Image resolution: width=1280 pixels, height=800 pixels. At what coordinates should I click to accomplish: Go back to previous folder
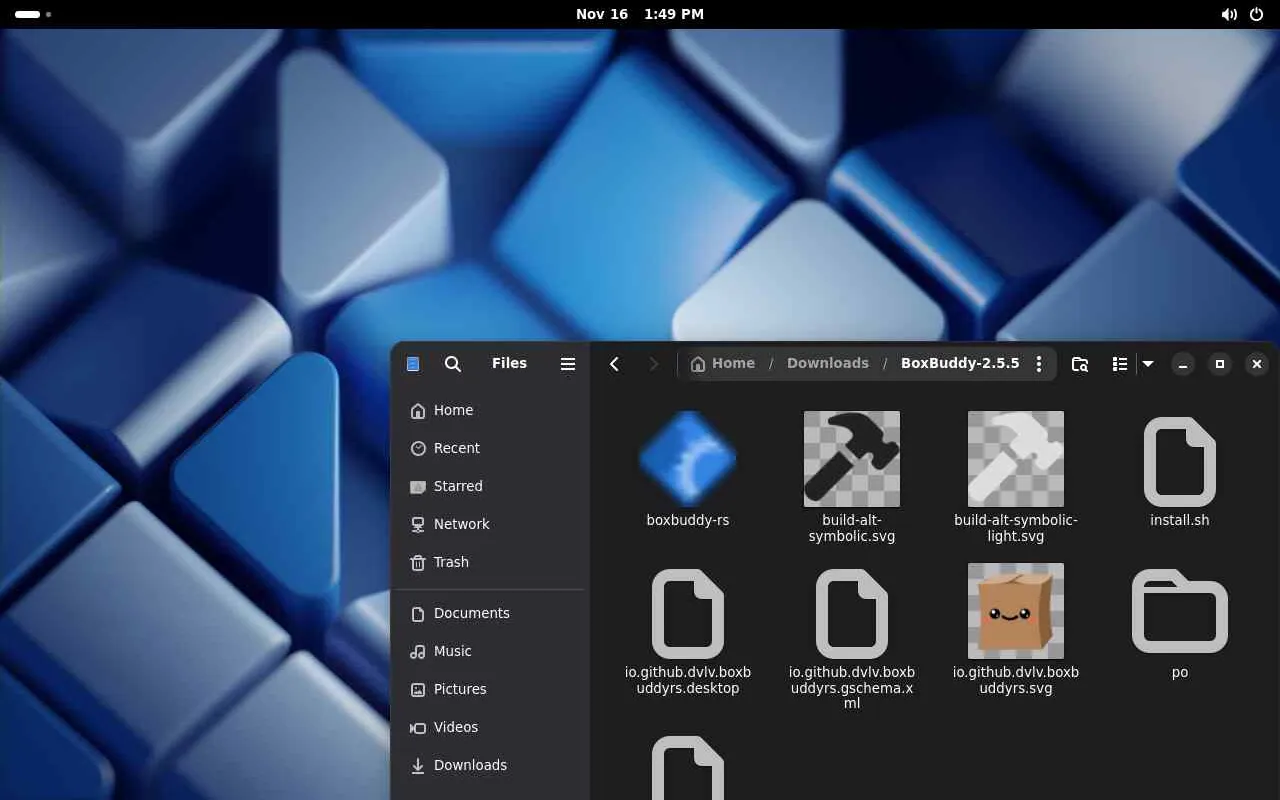click(x=615, y=364)
